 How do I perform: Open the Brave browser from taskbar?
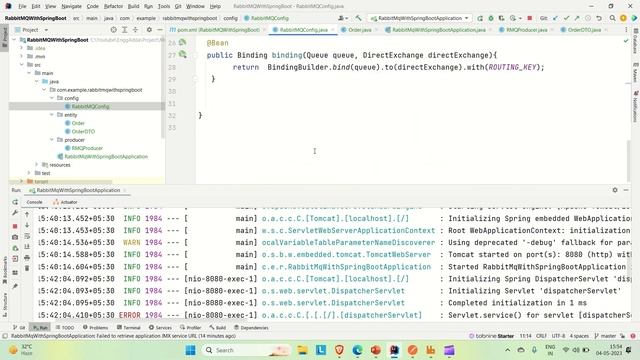click(339, 350)
